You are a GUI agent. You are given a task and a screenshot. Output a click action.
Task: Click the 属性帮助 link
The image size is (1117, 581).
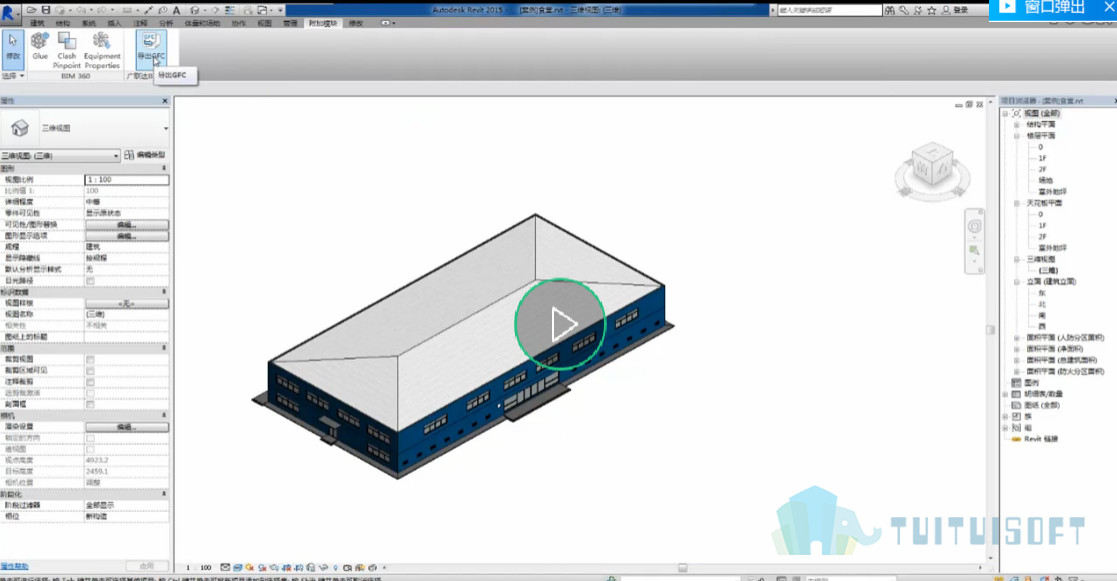(14, 567)
